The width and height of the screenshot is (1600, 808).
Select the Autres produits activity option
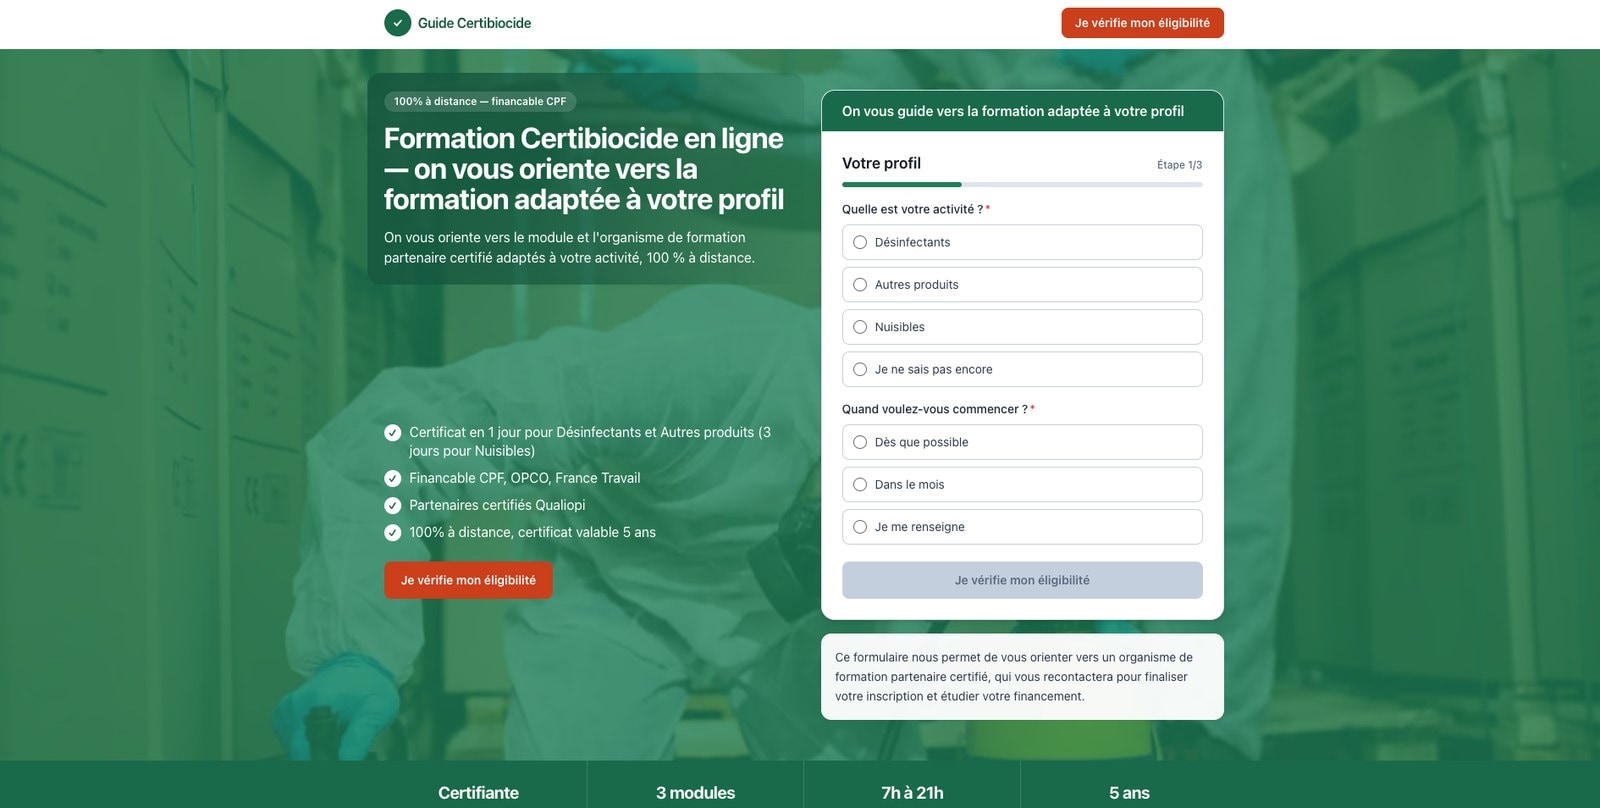coord(1022,285)
